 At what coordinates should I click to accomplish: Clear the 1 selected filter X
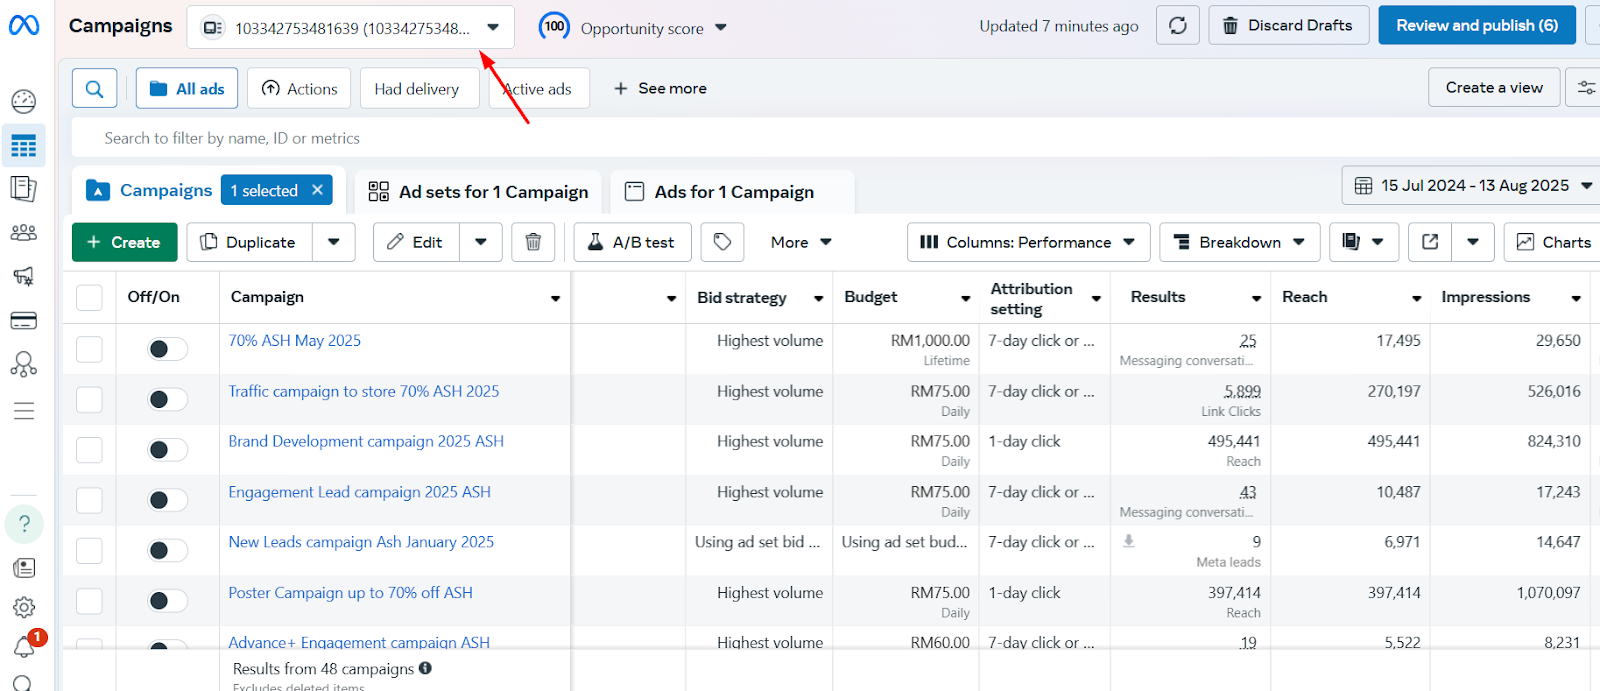point(318,190)
